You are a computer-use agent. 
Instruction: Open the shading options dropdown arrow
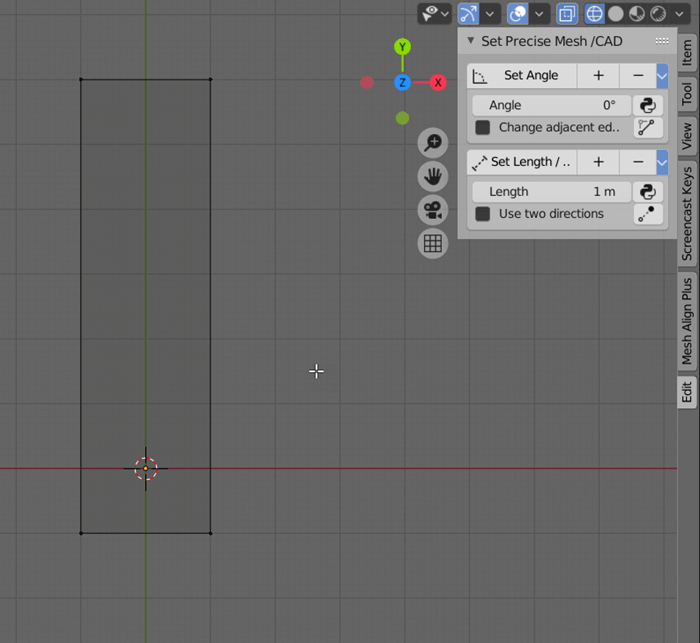point(679,14)
